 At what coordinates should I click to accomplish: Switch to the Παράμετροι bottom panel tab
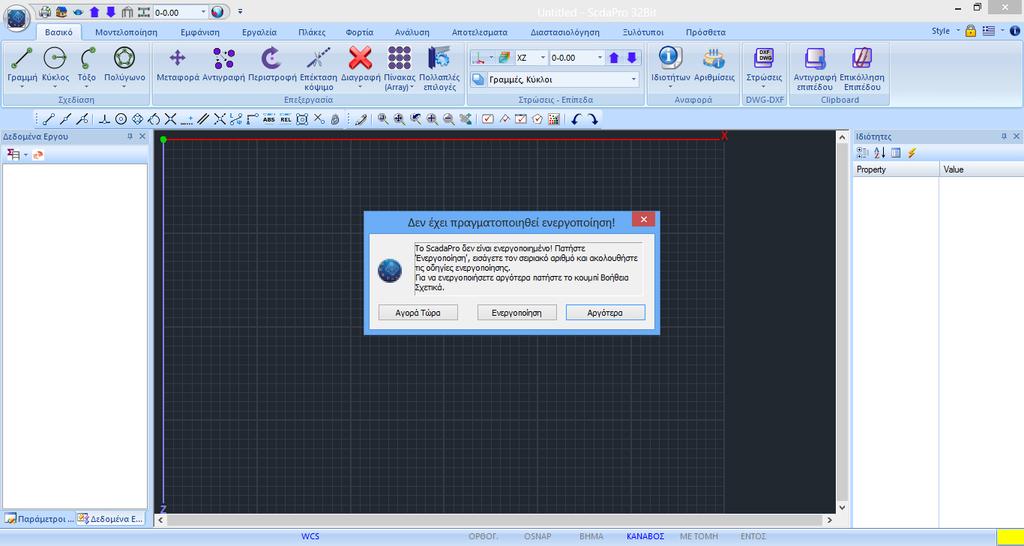pos(39,519)
